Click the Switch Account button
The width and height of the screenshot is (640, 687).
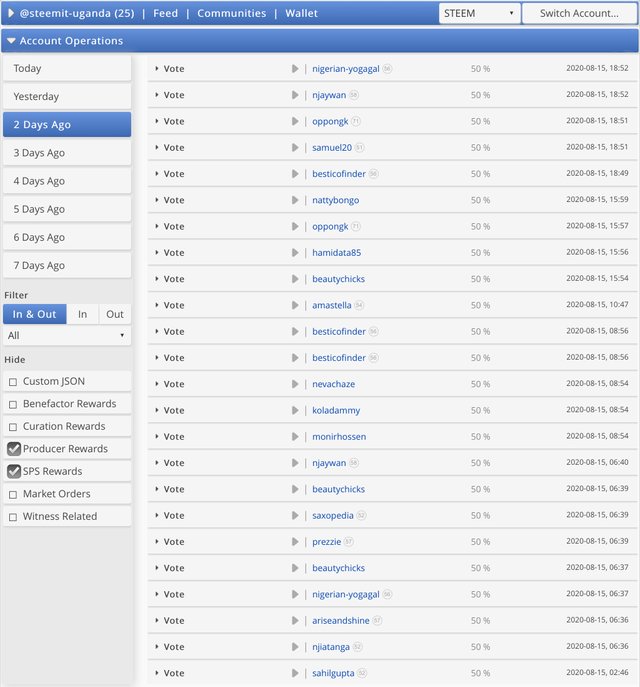580,13
